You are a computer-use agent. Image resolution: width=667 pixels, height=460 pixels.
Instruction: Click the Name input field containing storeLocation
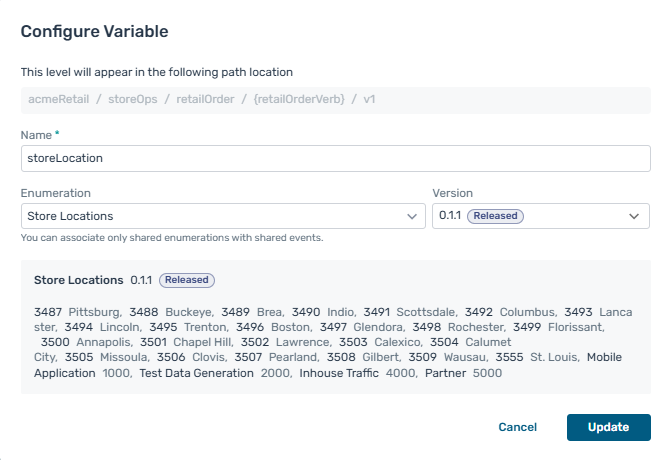pos(335,158)
